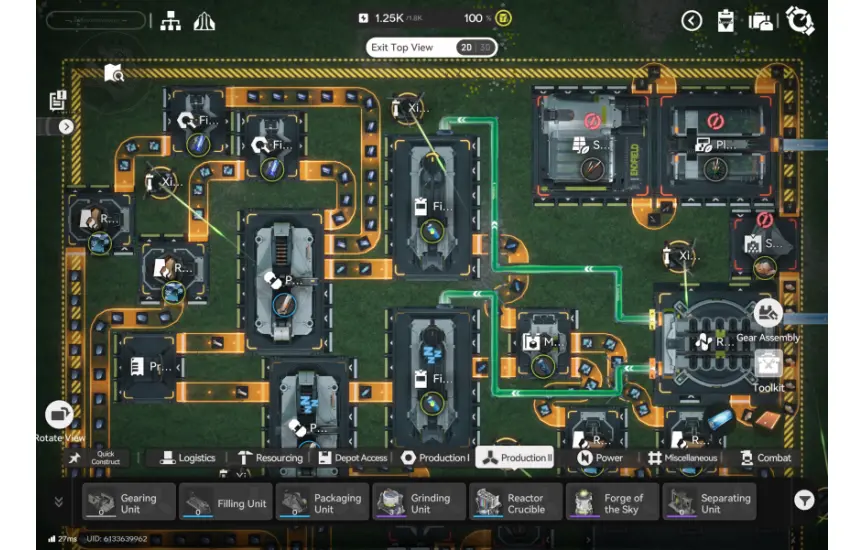Image resolution: width=865 pixels, height=550 pixels.
Task: Open the Toolkit icon
Action: pyautogui.click(x=768, y=365)
